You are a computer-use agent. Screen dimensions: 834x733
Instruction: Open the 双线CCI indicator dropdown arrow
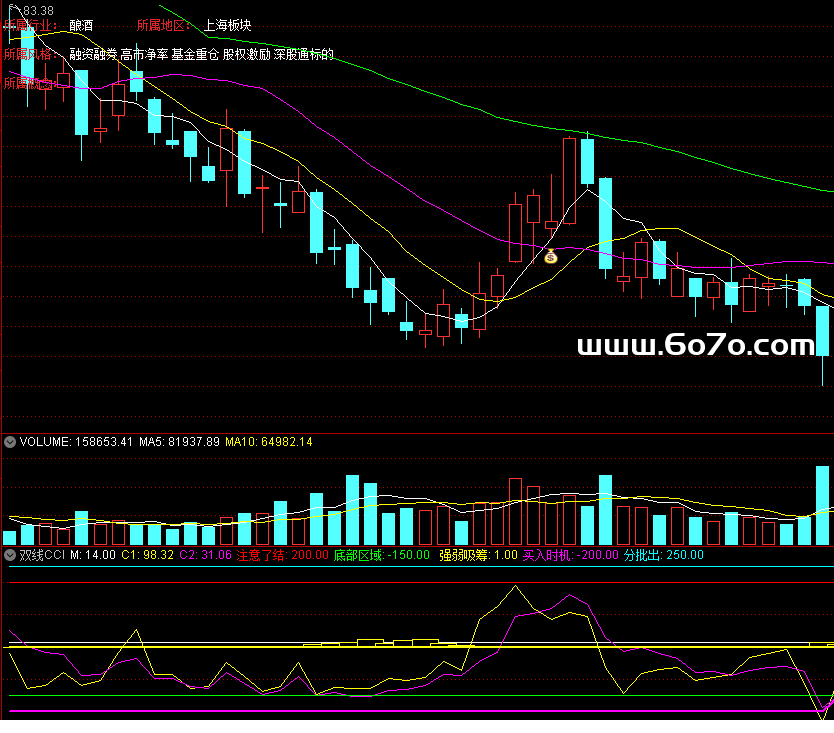tap(10, 555)
